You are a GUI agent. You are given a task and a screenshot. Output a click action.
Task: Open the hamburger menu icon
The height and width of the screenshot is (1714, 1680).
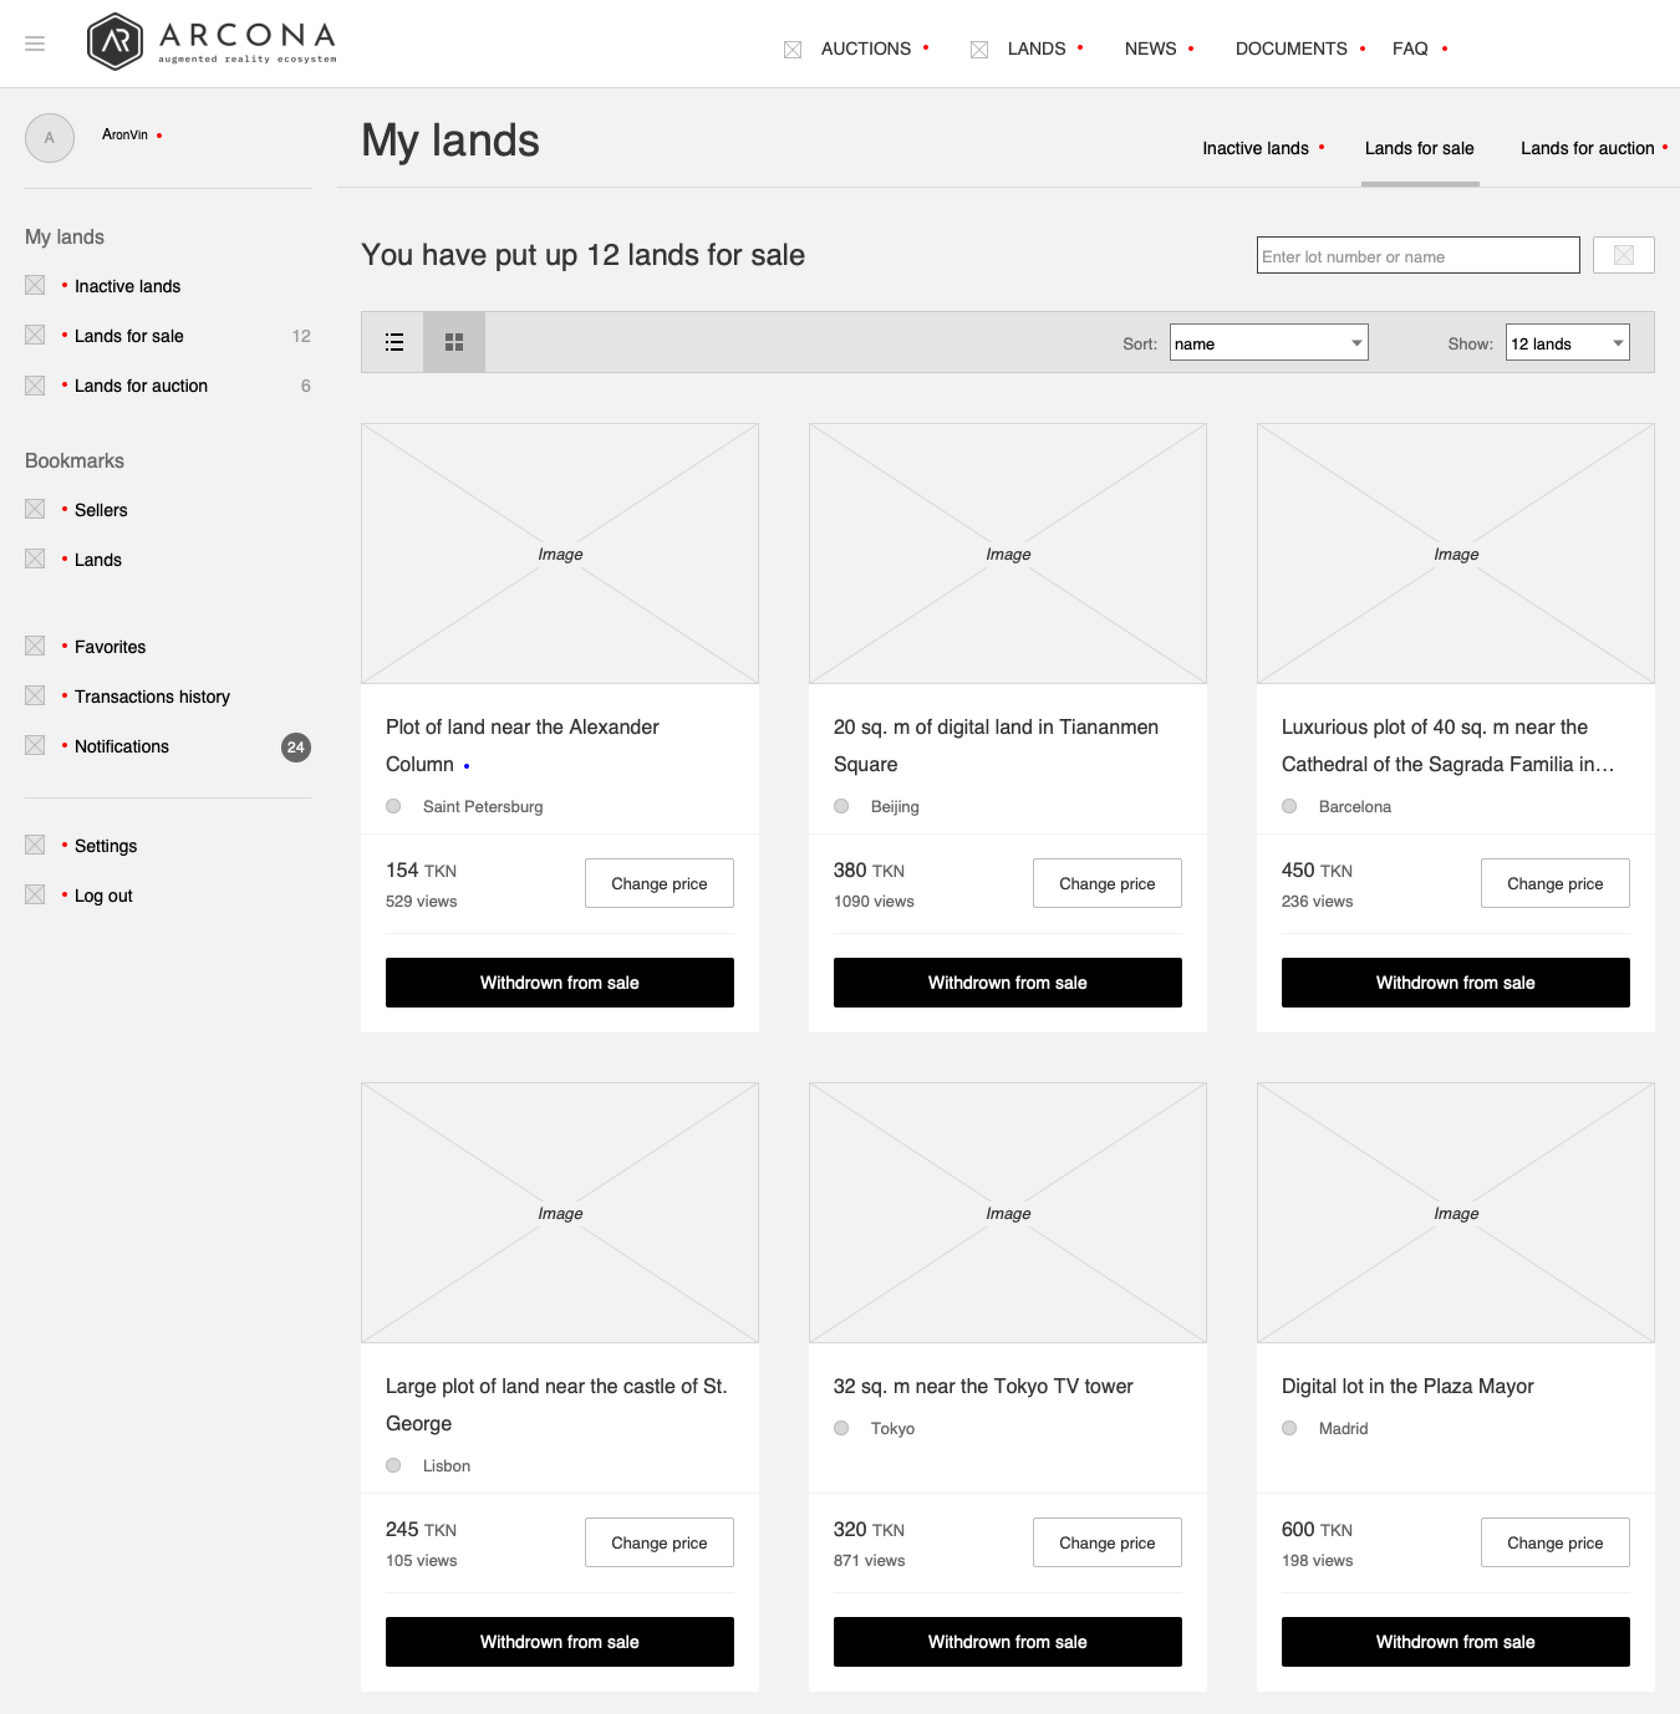pos(35,44)
